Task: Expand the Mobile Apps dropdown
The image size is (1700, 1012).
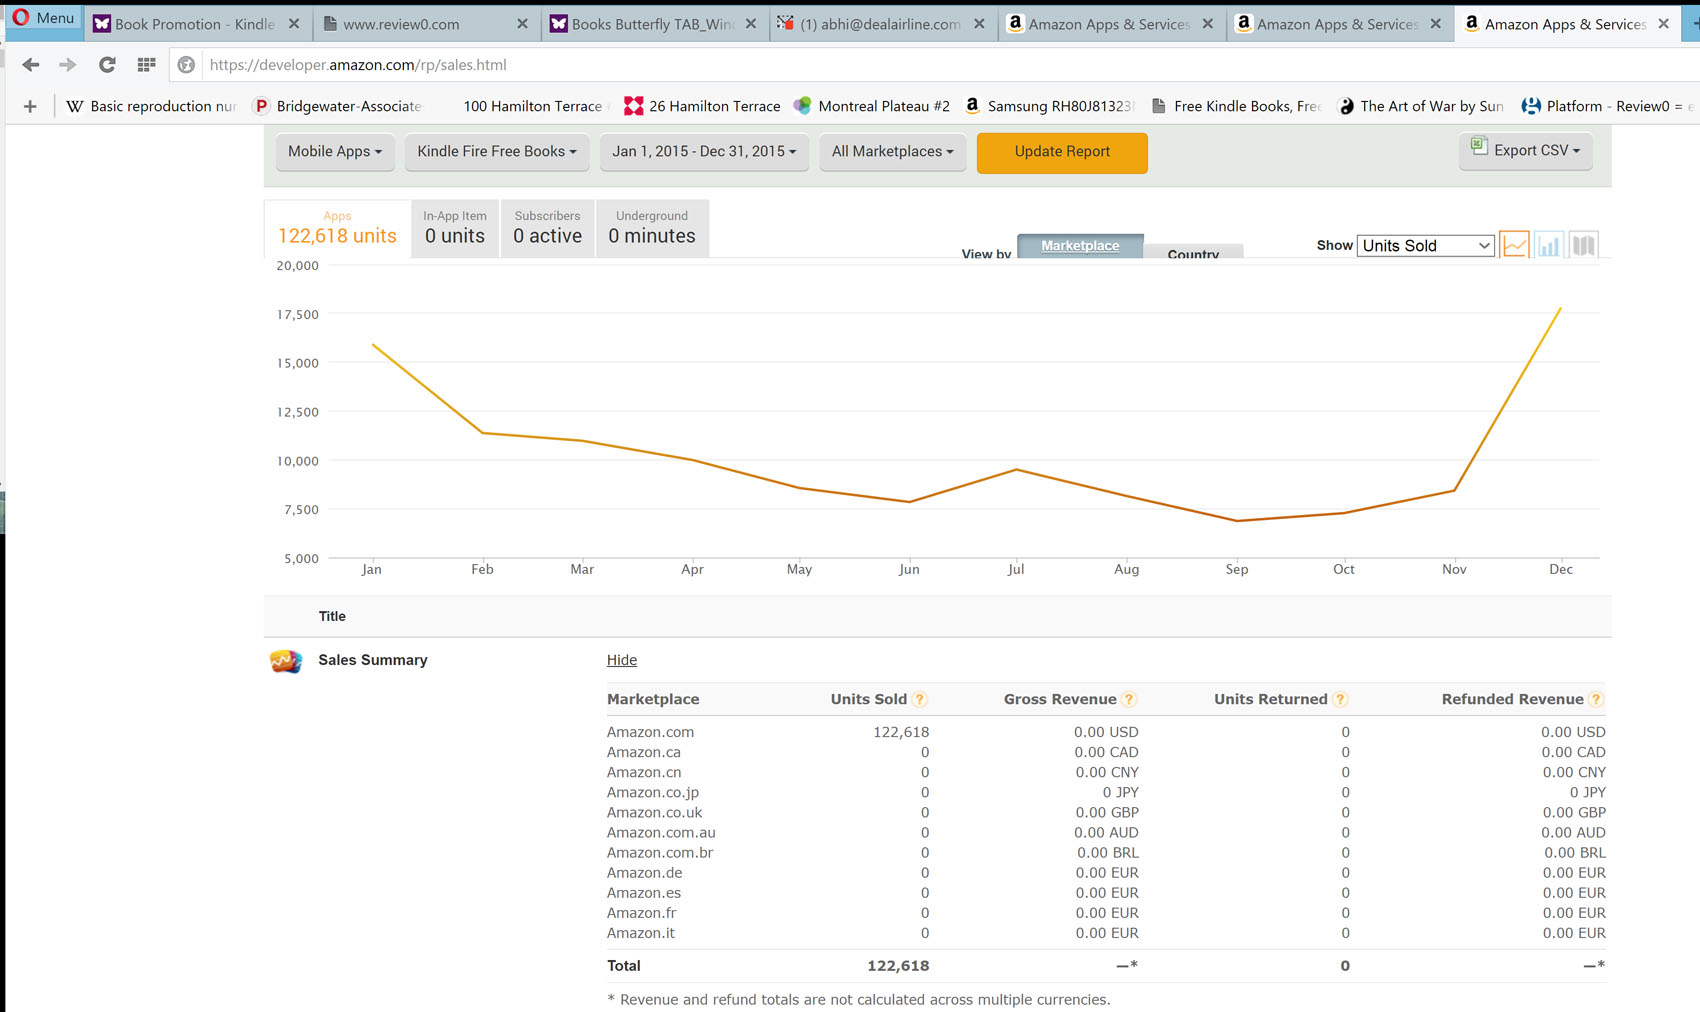Action: (x=335, y=152)
